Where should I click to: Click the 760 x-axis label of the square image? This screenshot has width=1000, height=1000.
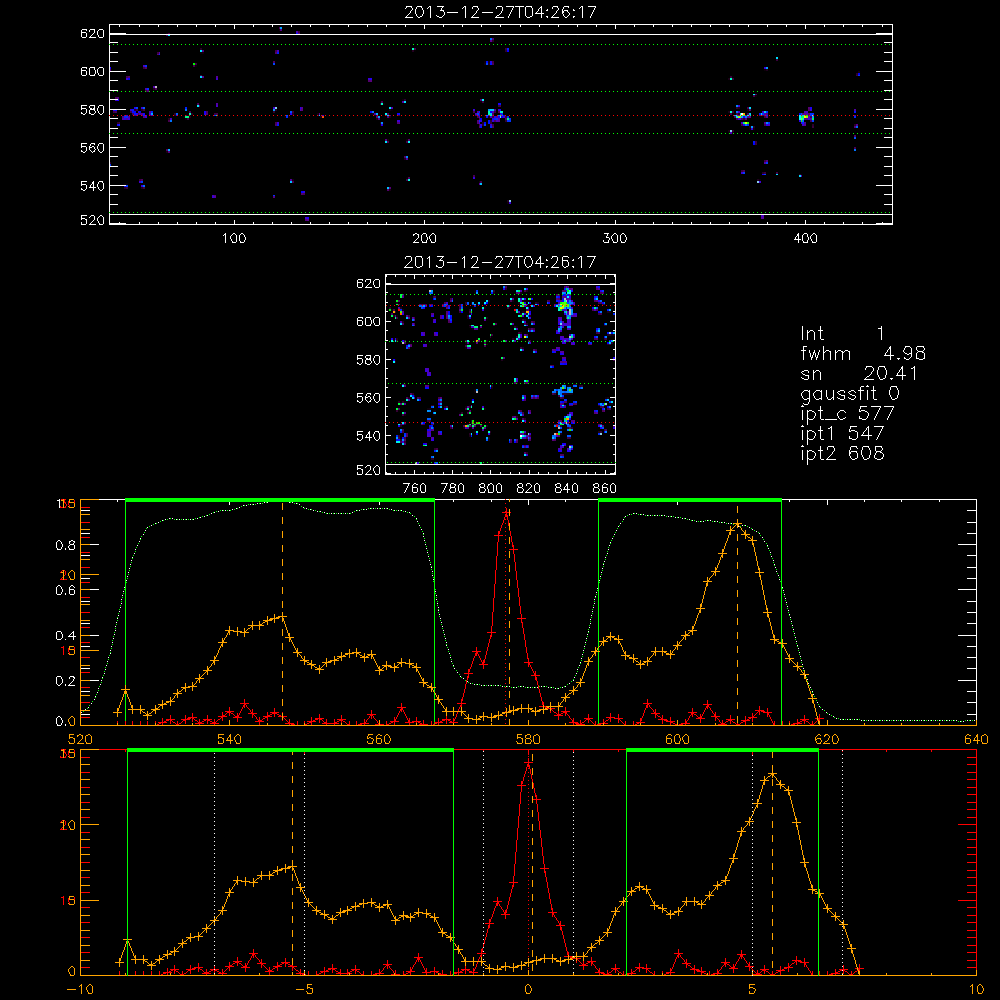tap(415, 489)
